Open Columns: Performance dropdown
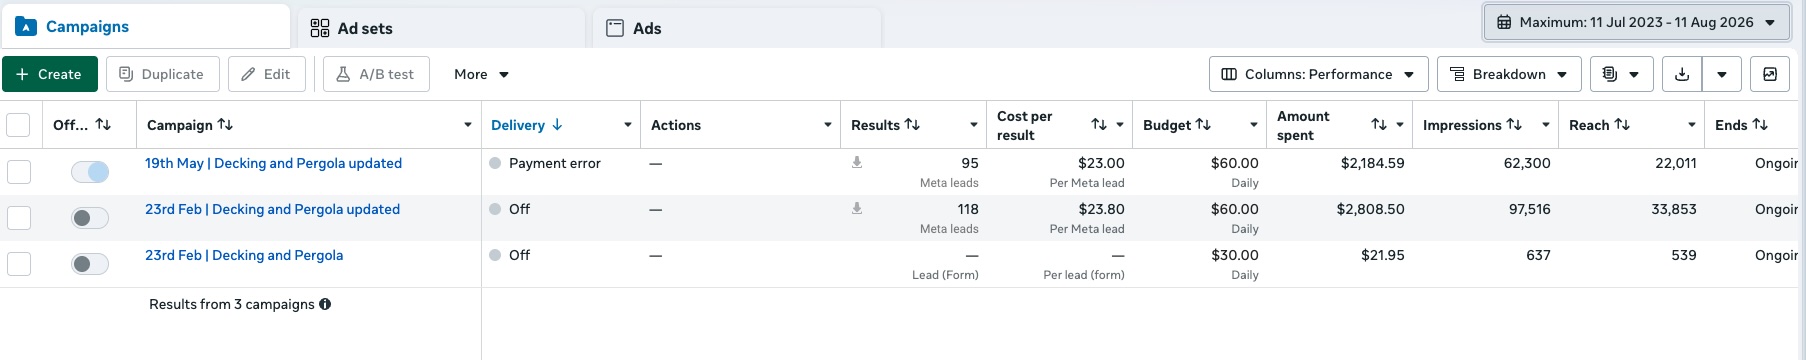This screenshot has height=360, width=1806. click(1318, 74)
